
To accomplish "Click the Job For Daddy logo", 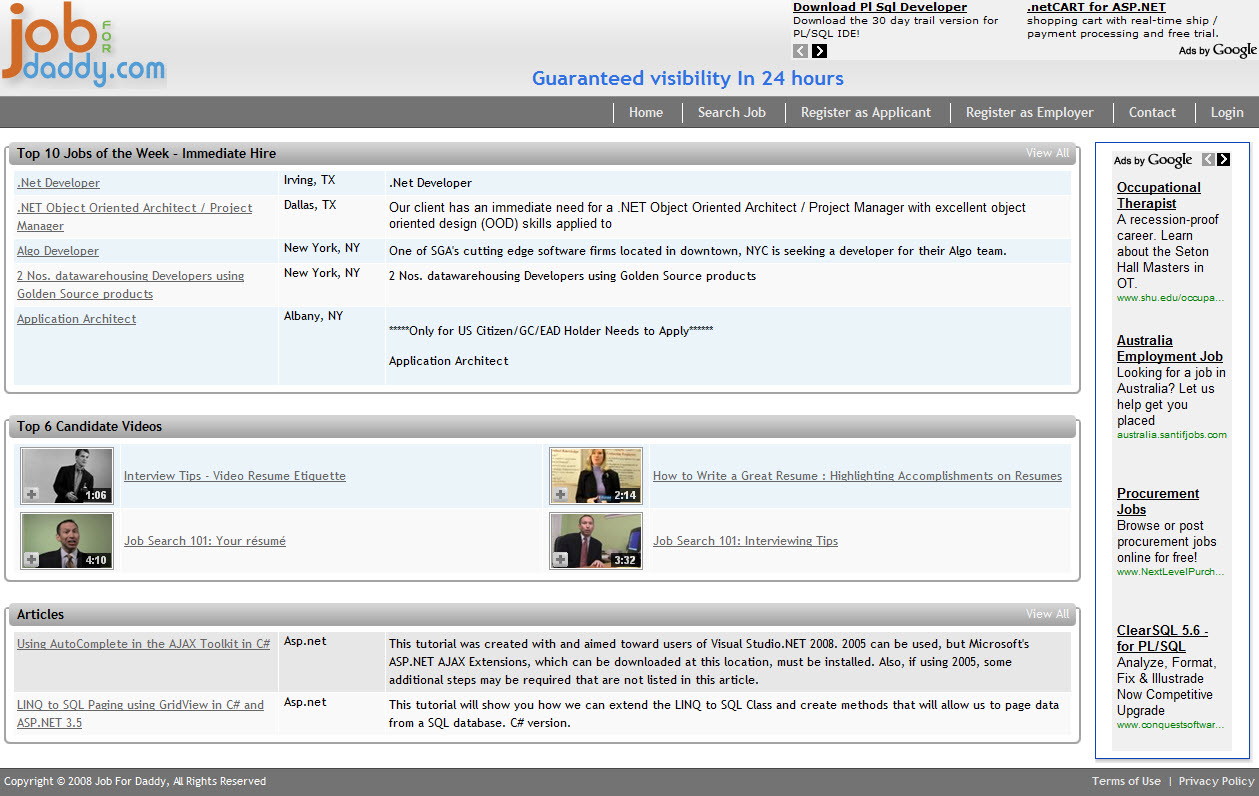I will pyautogui.click(x=84, y=47).
